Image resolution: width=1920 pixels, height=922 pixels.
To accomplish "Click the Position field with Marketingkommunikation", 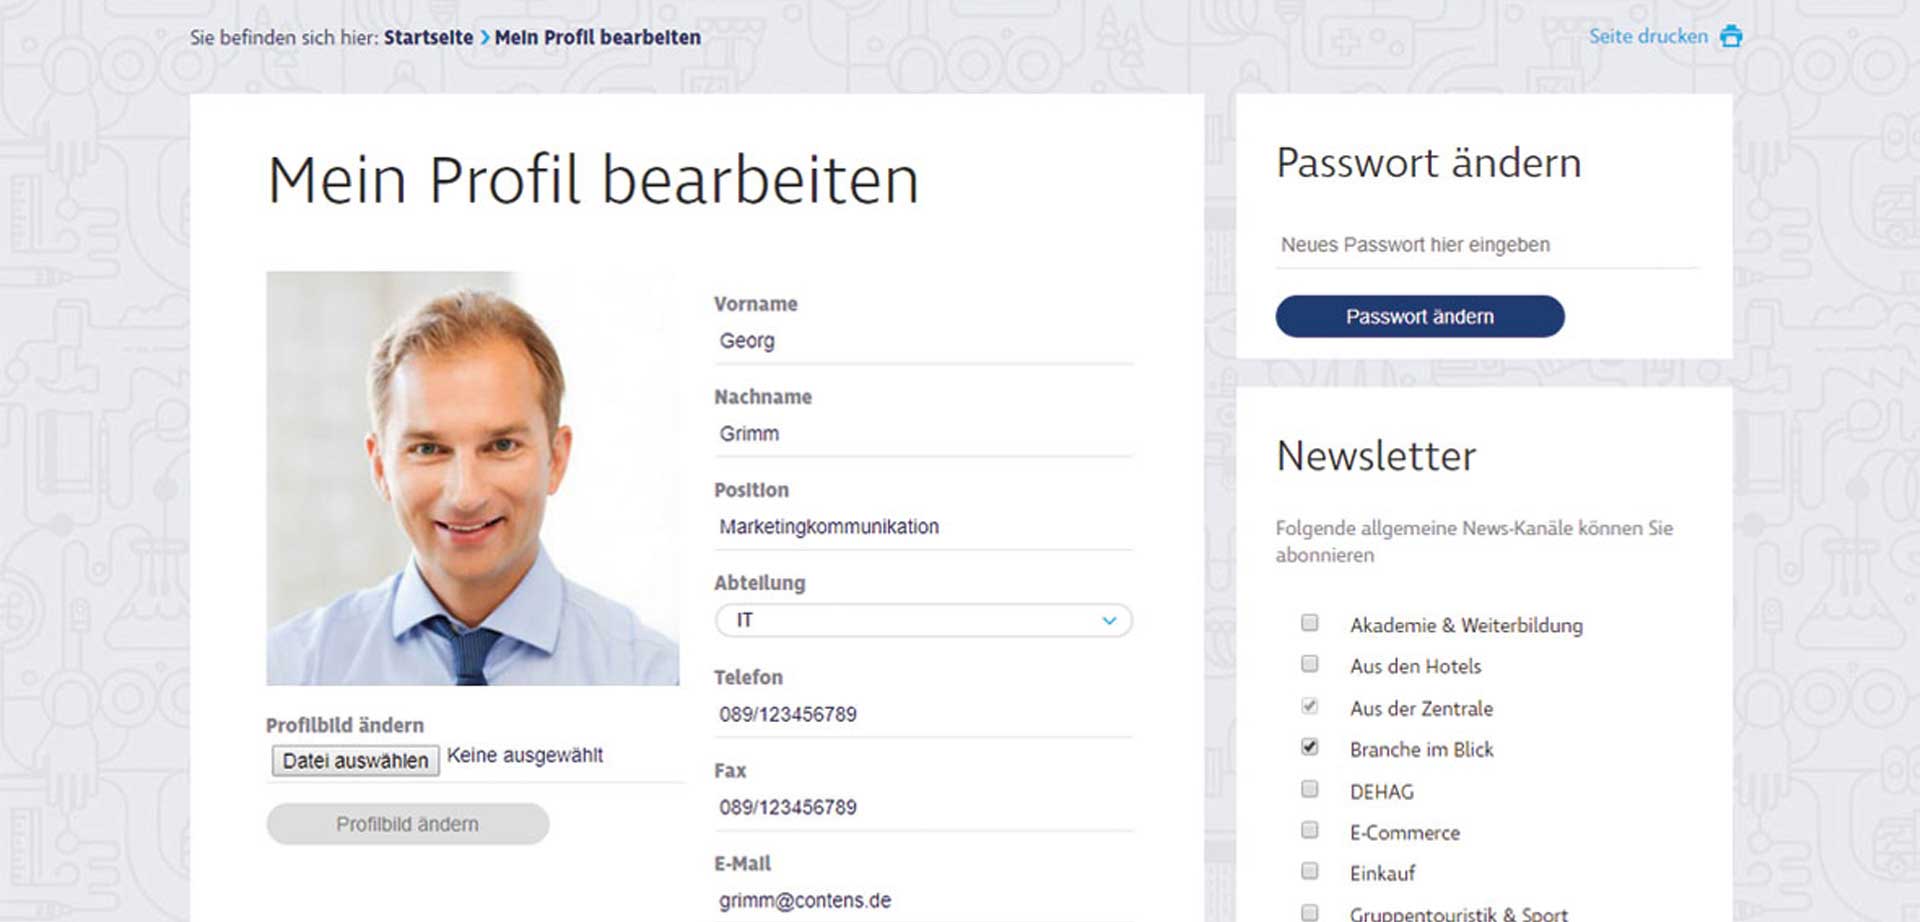I will point(922,527).
